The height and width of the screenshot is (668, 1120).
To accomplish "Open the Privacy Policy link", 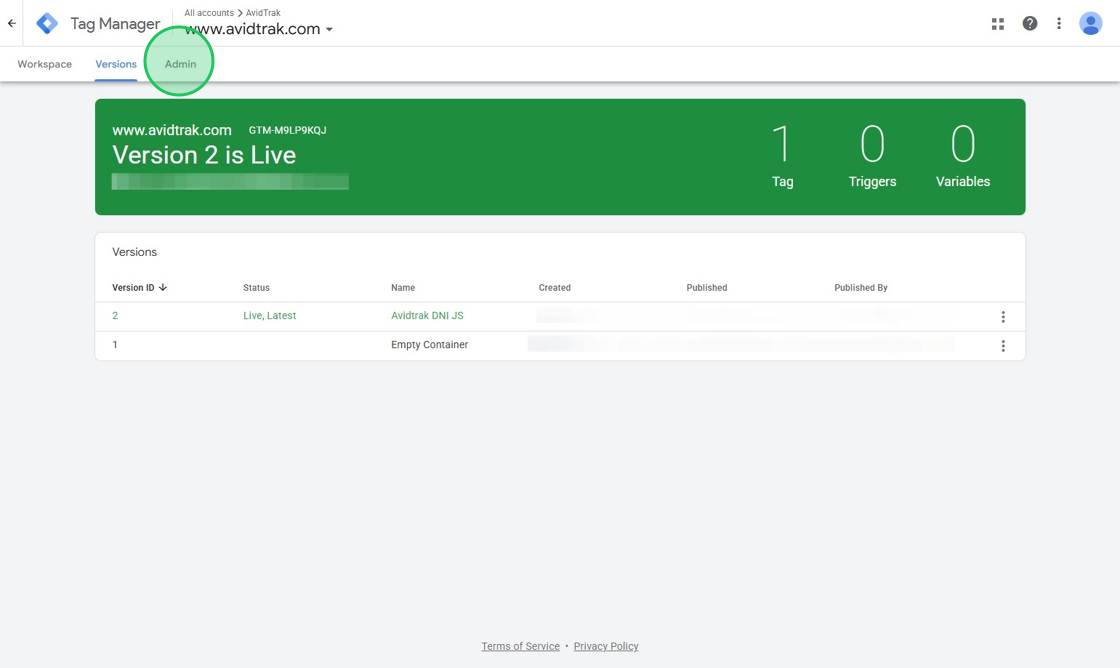I will tap(606, 646).
